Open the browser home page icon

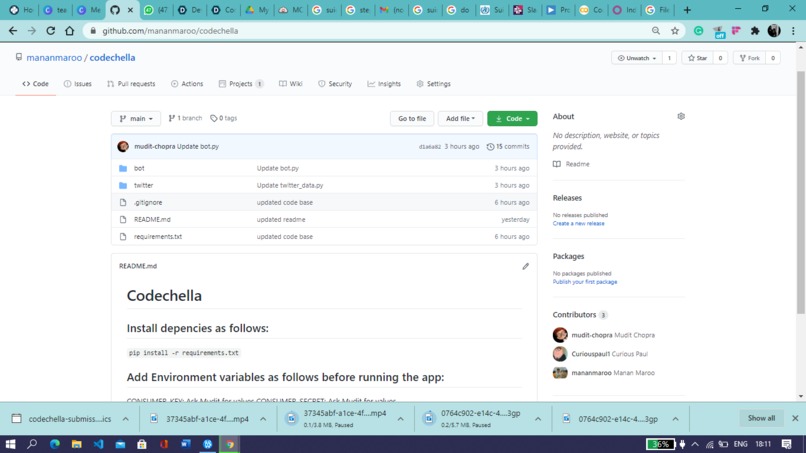(69, 31)
